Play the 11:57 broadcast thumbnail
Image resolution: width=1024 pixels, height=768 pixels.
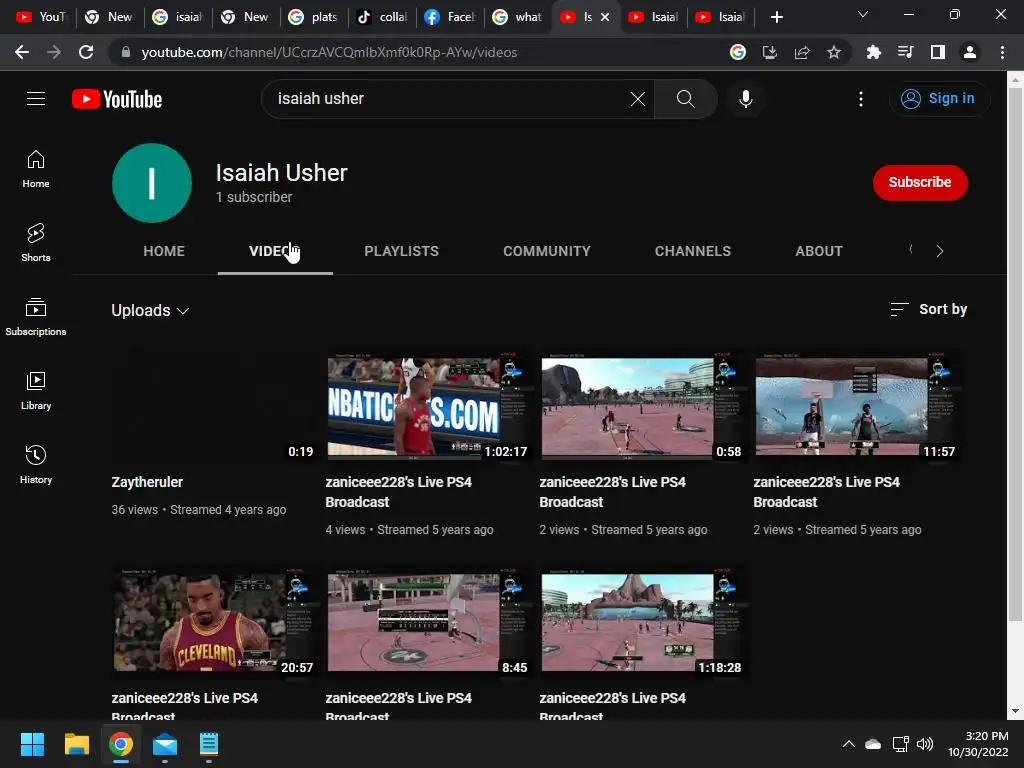856,406
